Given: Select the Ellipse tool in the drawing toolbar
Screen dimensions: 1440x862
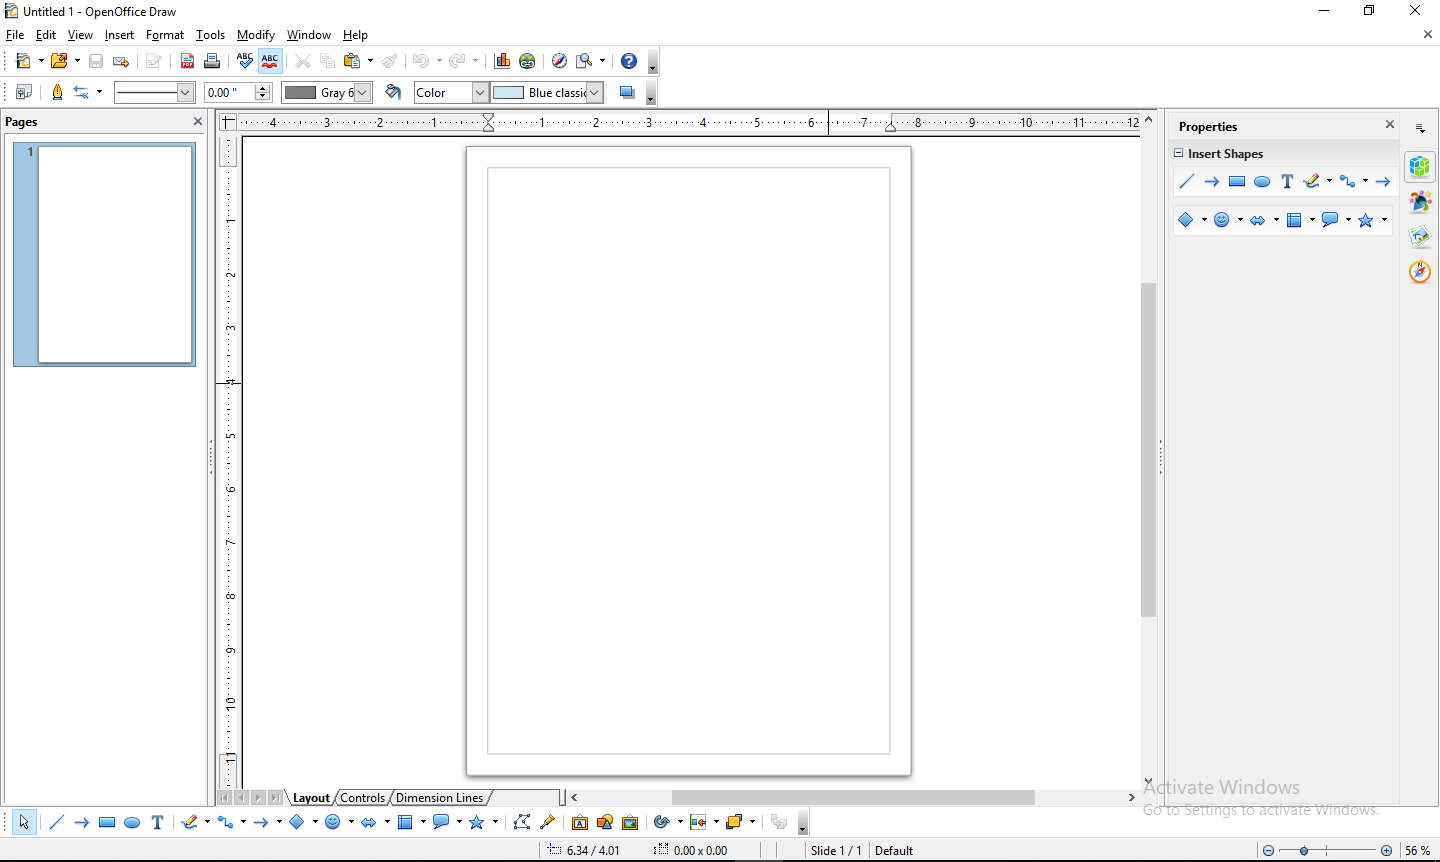Looking at the screenshot, I should click(x=132, y=822).
